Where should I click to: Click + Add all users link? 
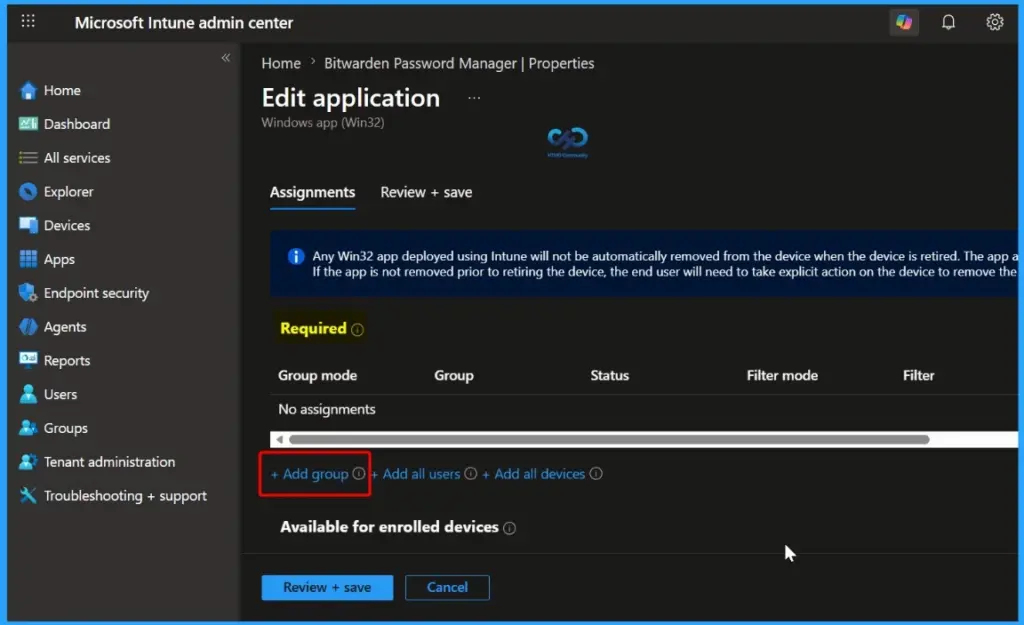coord(415,474)
